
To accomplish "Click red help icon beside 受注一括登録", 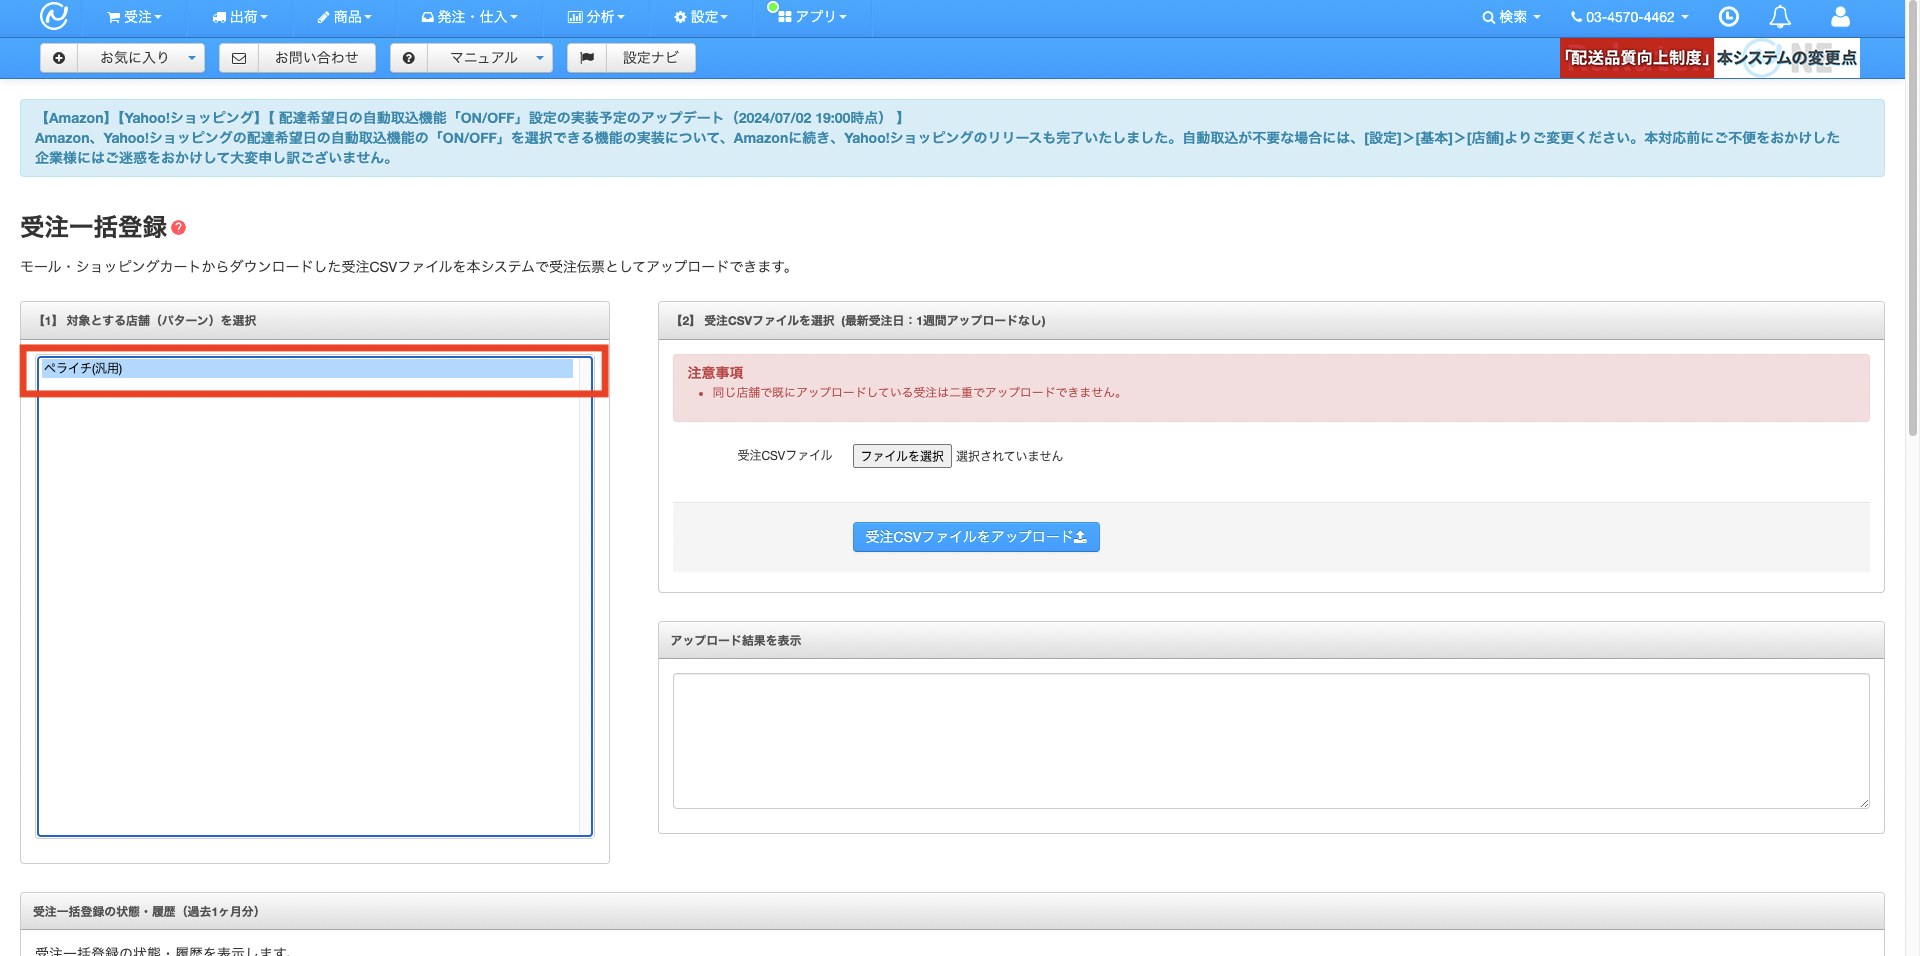I will 179,228.
